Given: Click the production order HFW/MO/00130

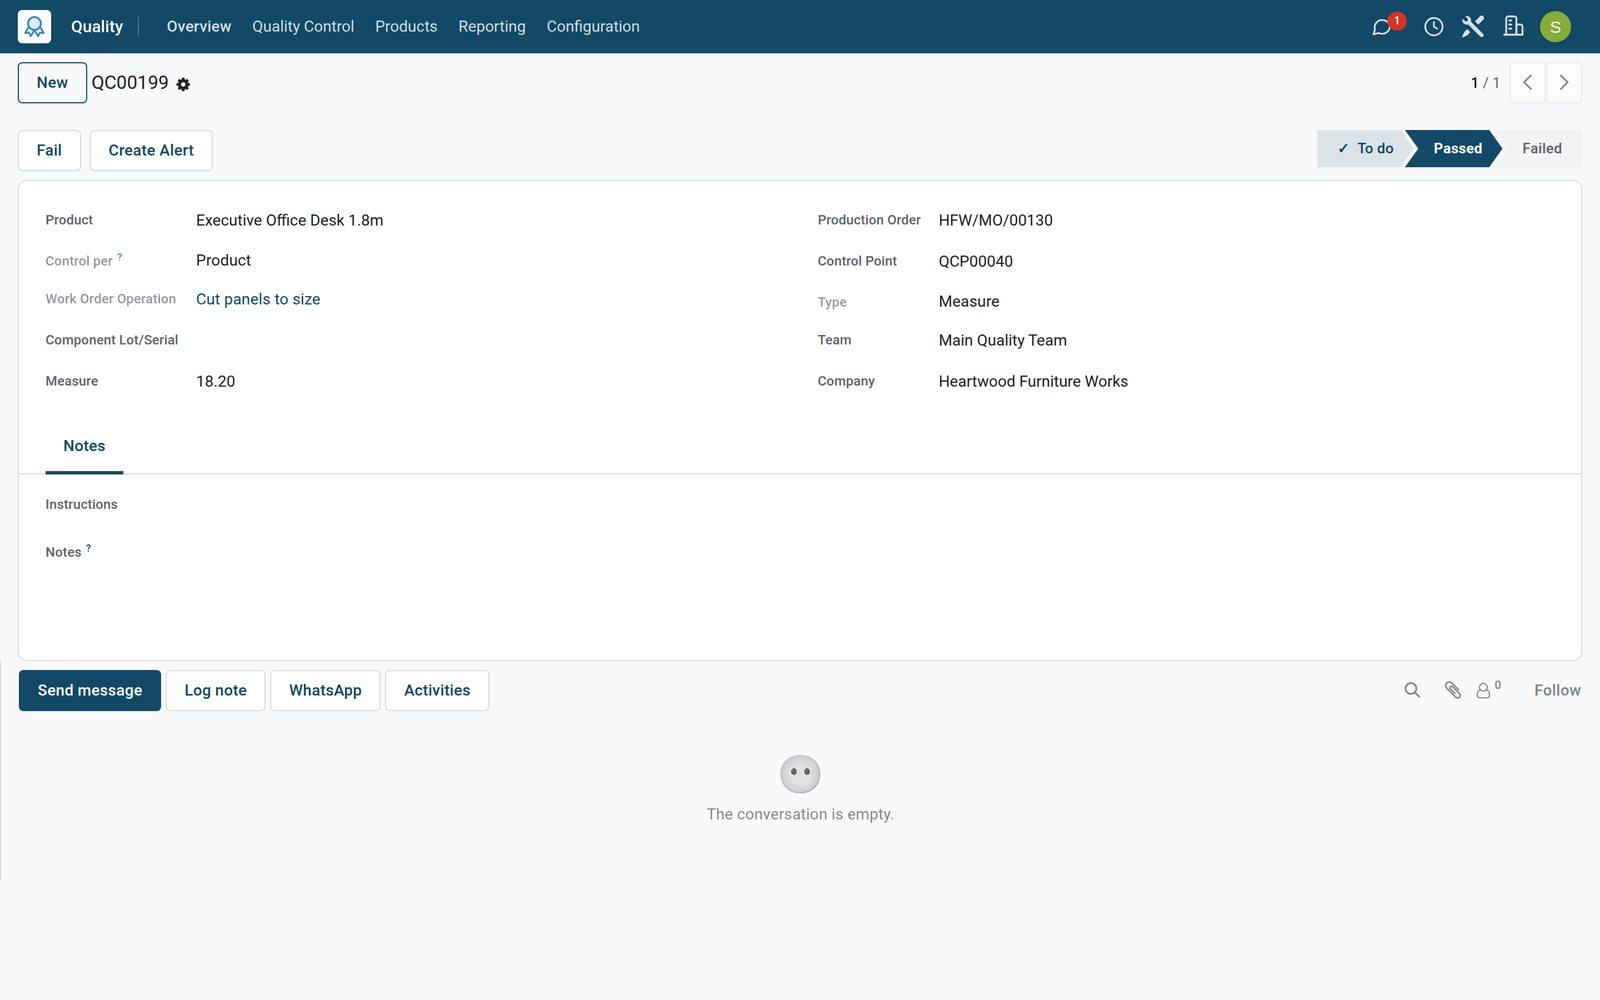Looking at the screenshot, I should [x=996, y=220].
